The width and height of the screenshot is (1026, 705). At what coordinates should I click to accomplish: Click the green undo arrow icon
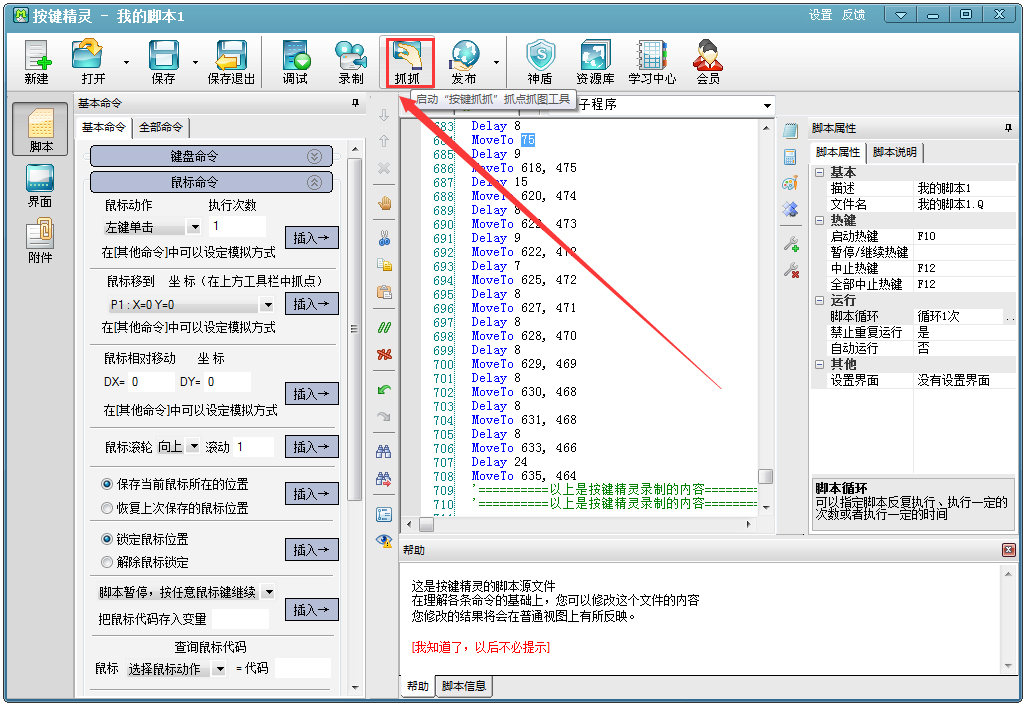[384, 389]
